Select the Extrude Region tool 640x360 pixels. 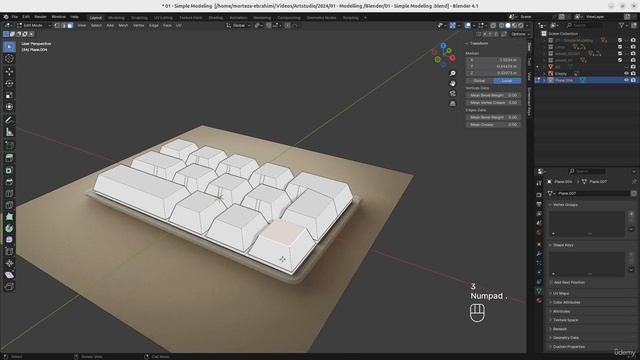point(9,158)
